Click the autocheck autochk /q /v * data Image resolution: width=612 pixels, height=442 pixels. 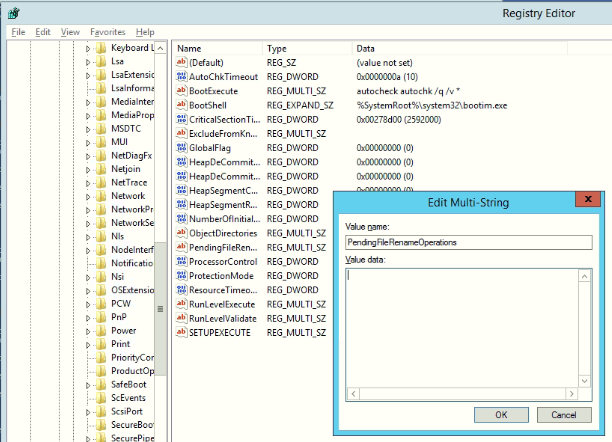pos(408,91)
